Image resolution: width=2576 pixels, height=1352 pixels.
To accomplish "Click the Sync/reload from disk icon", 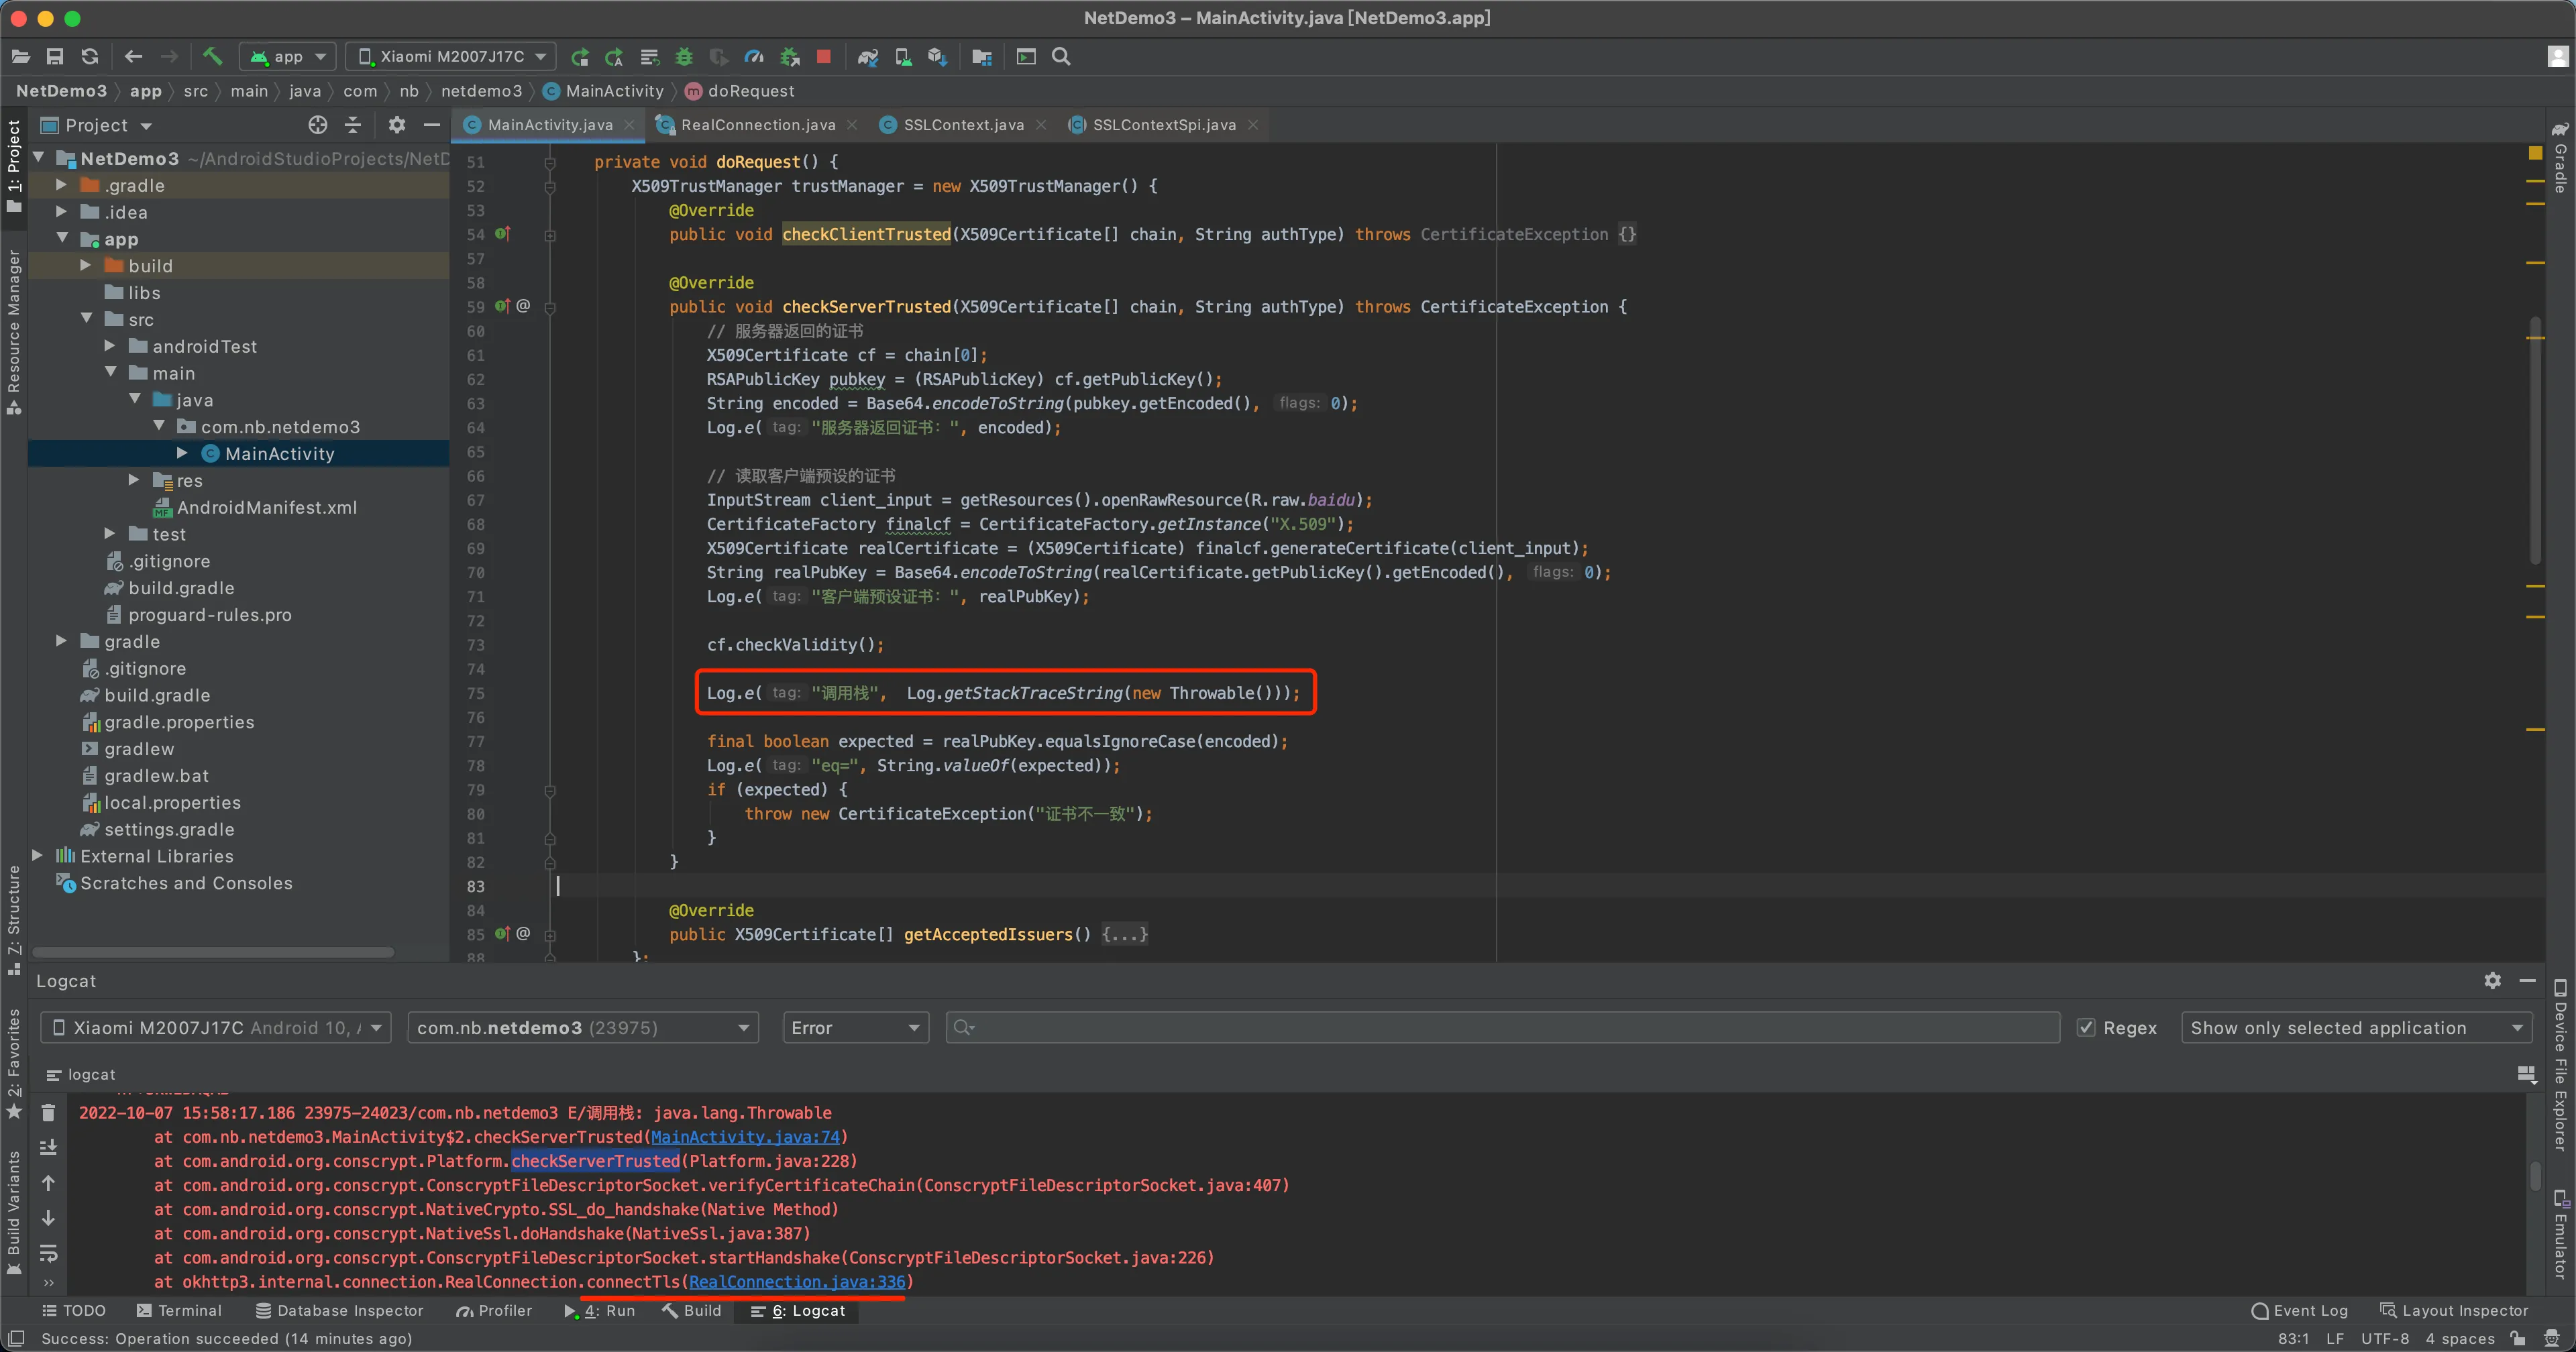I will pos(90,57).
